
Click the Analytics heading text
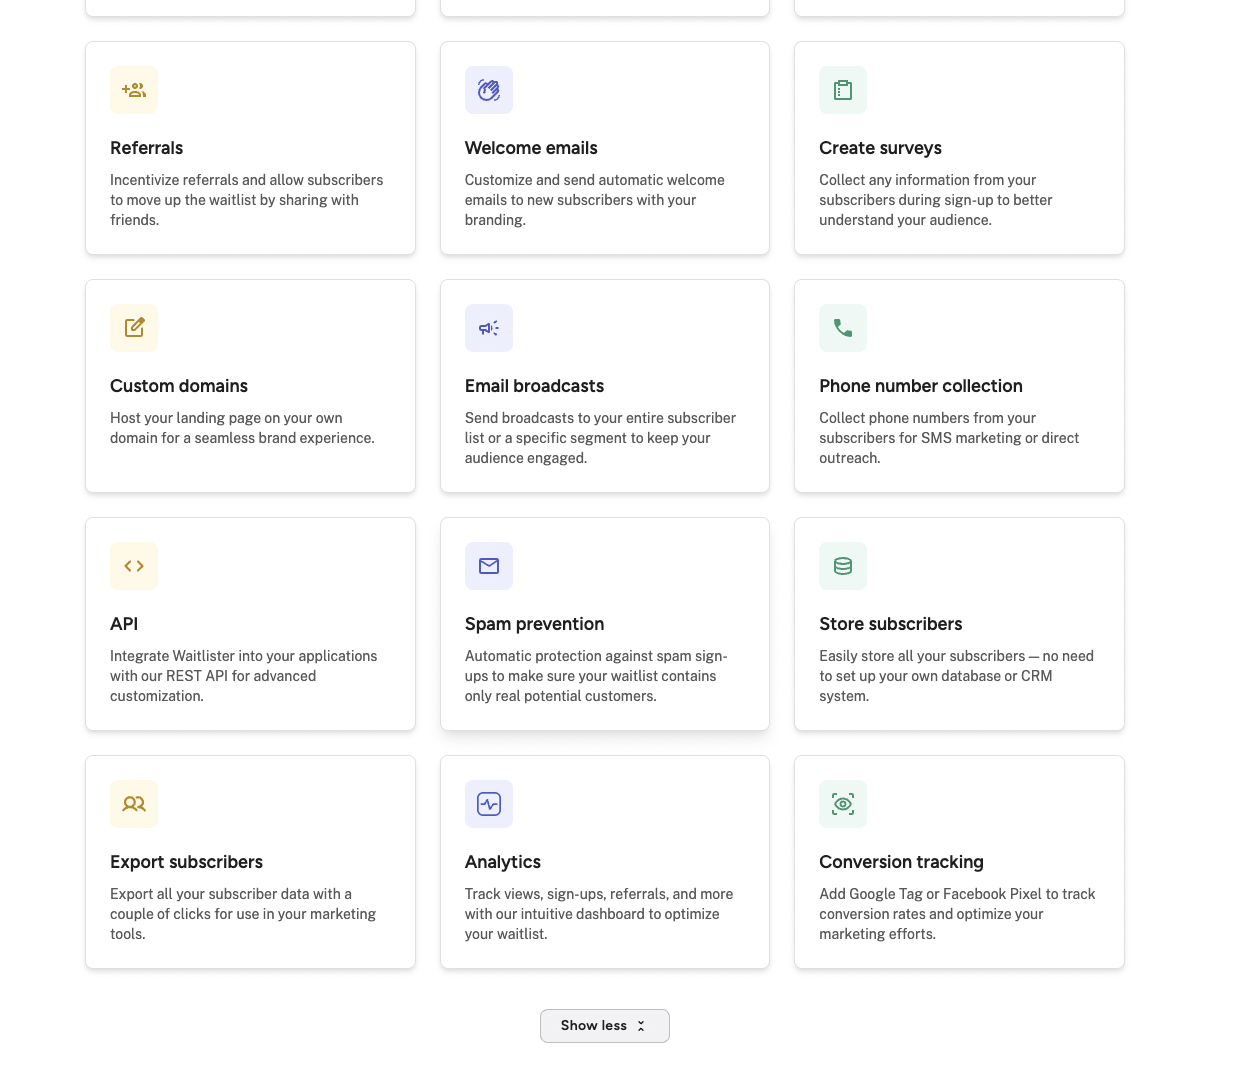[502, 861]
